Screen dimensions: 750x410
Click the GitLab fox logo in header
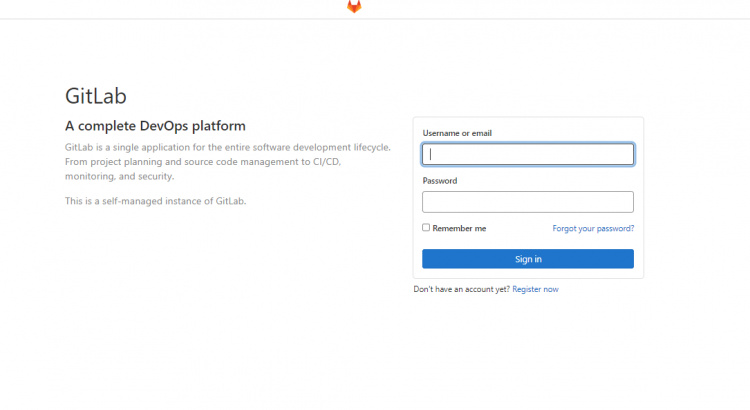(354, 6)
